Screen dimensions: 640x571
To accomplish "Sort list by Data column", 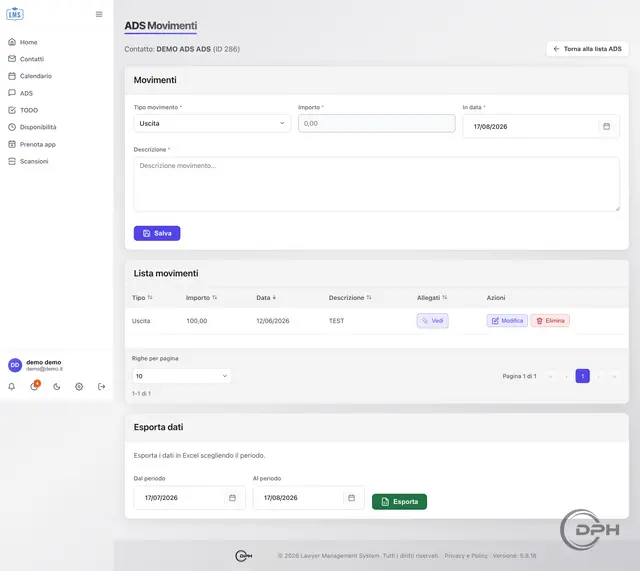I will 266,298.
